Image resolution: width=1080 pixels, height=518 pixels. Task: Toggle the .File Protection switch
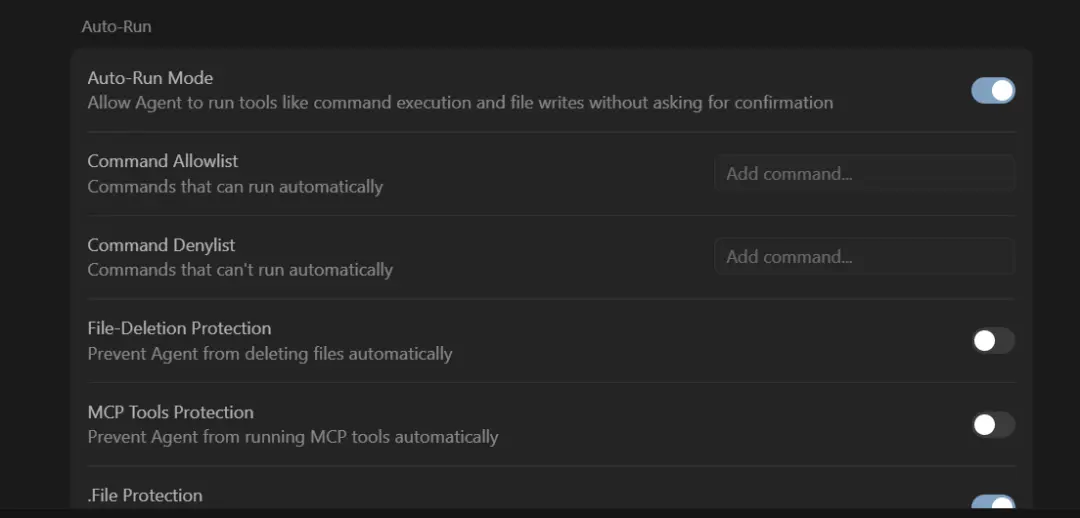993,504
